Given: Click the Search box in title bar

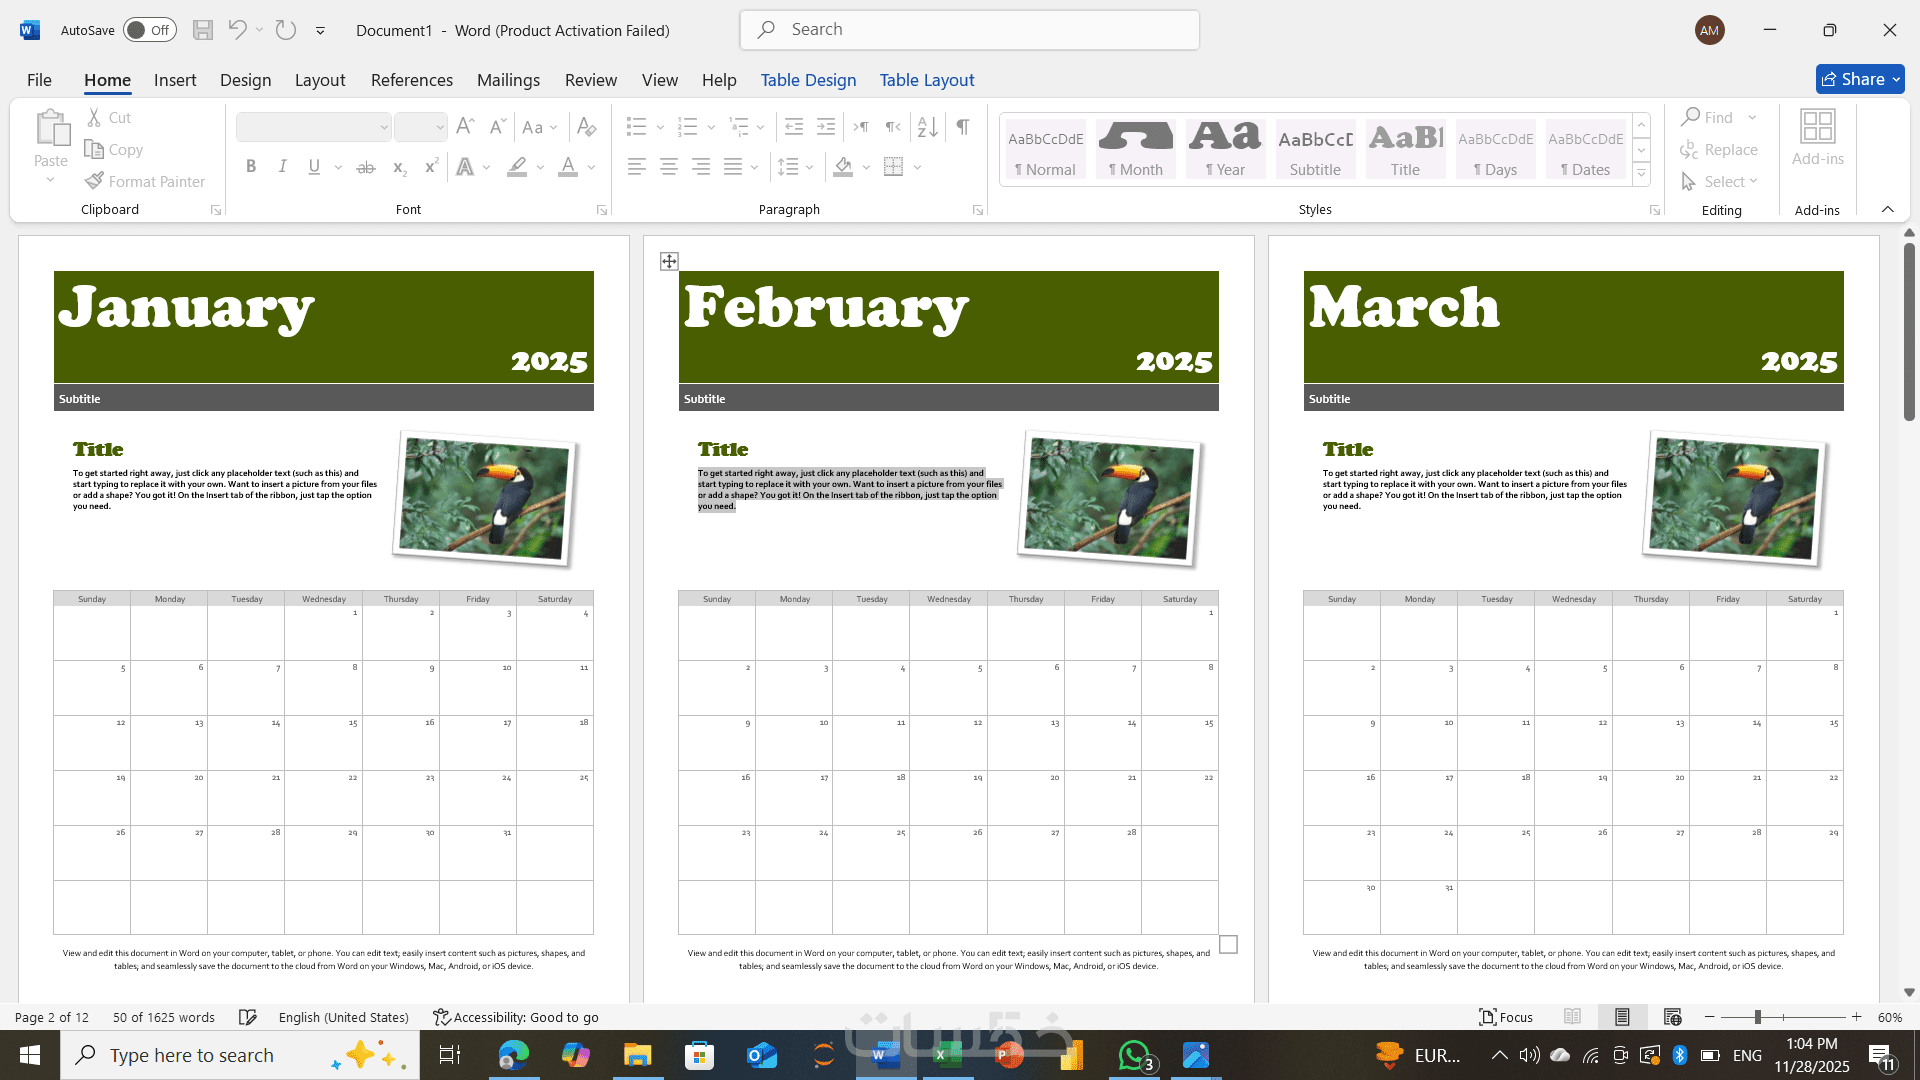Looking at the screenshot, I should point(969,30).
